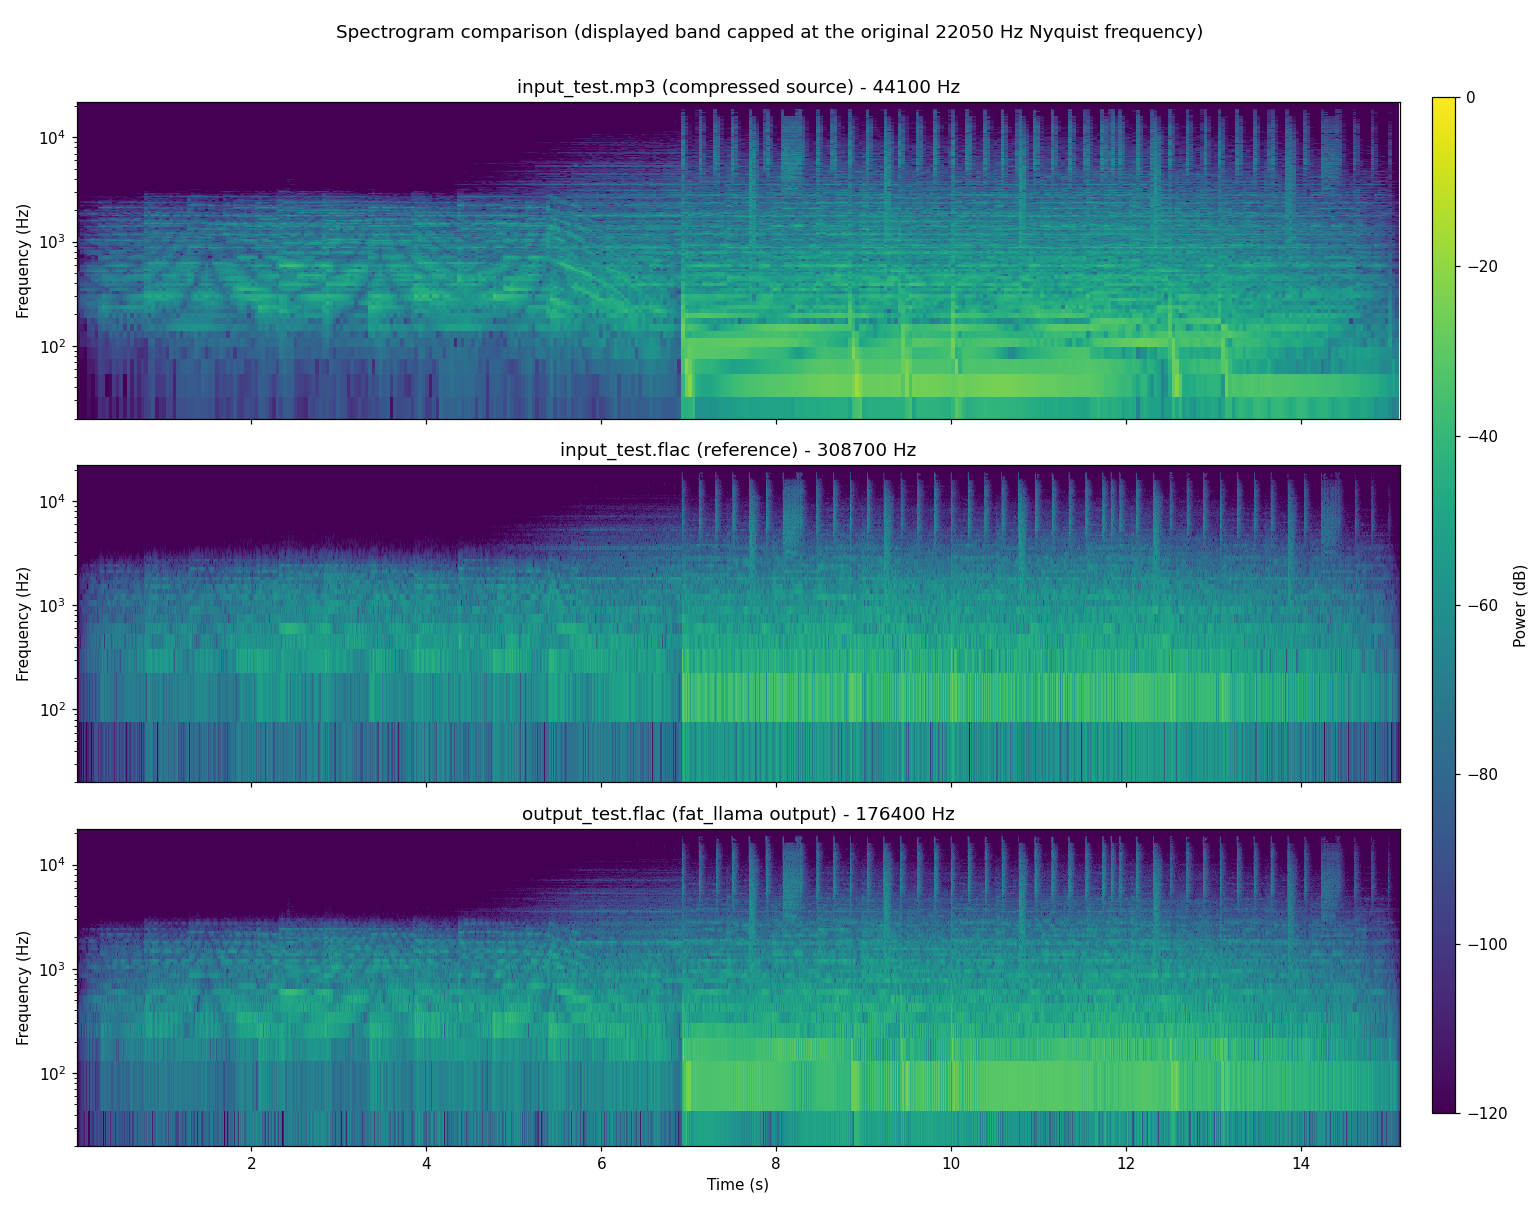Viewport: 1540px width, 1210px height.
Task: Click the time axis tick label "12"
Action: (x=1126, y=1164)
